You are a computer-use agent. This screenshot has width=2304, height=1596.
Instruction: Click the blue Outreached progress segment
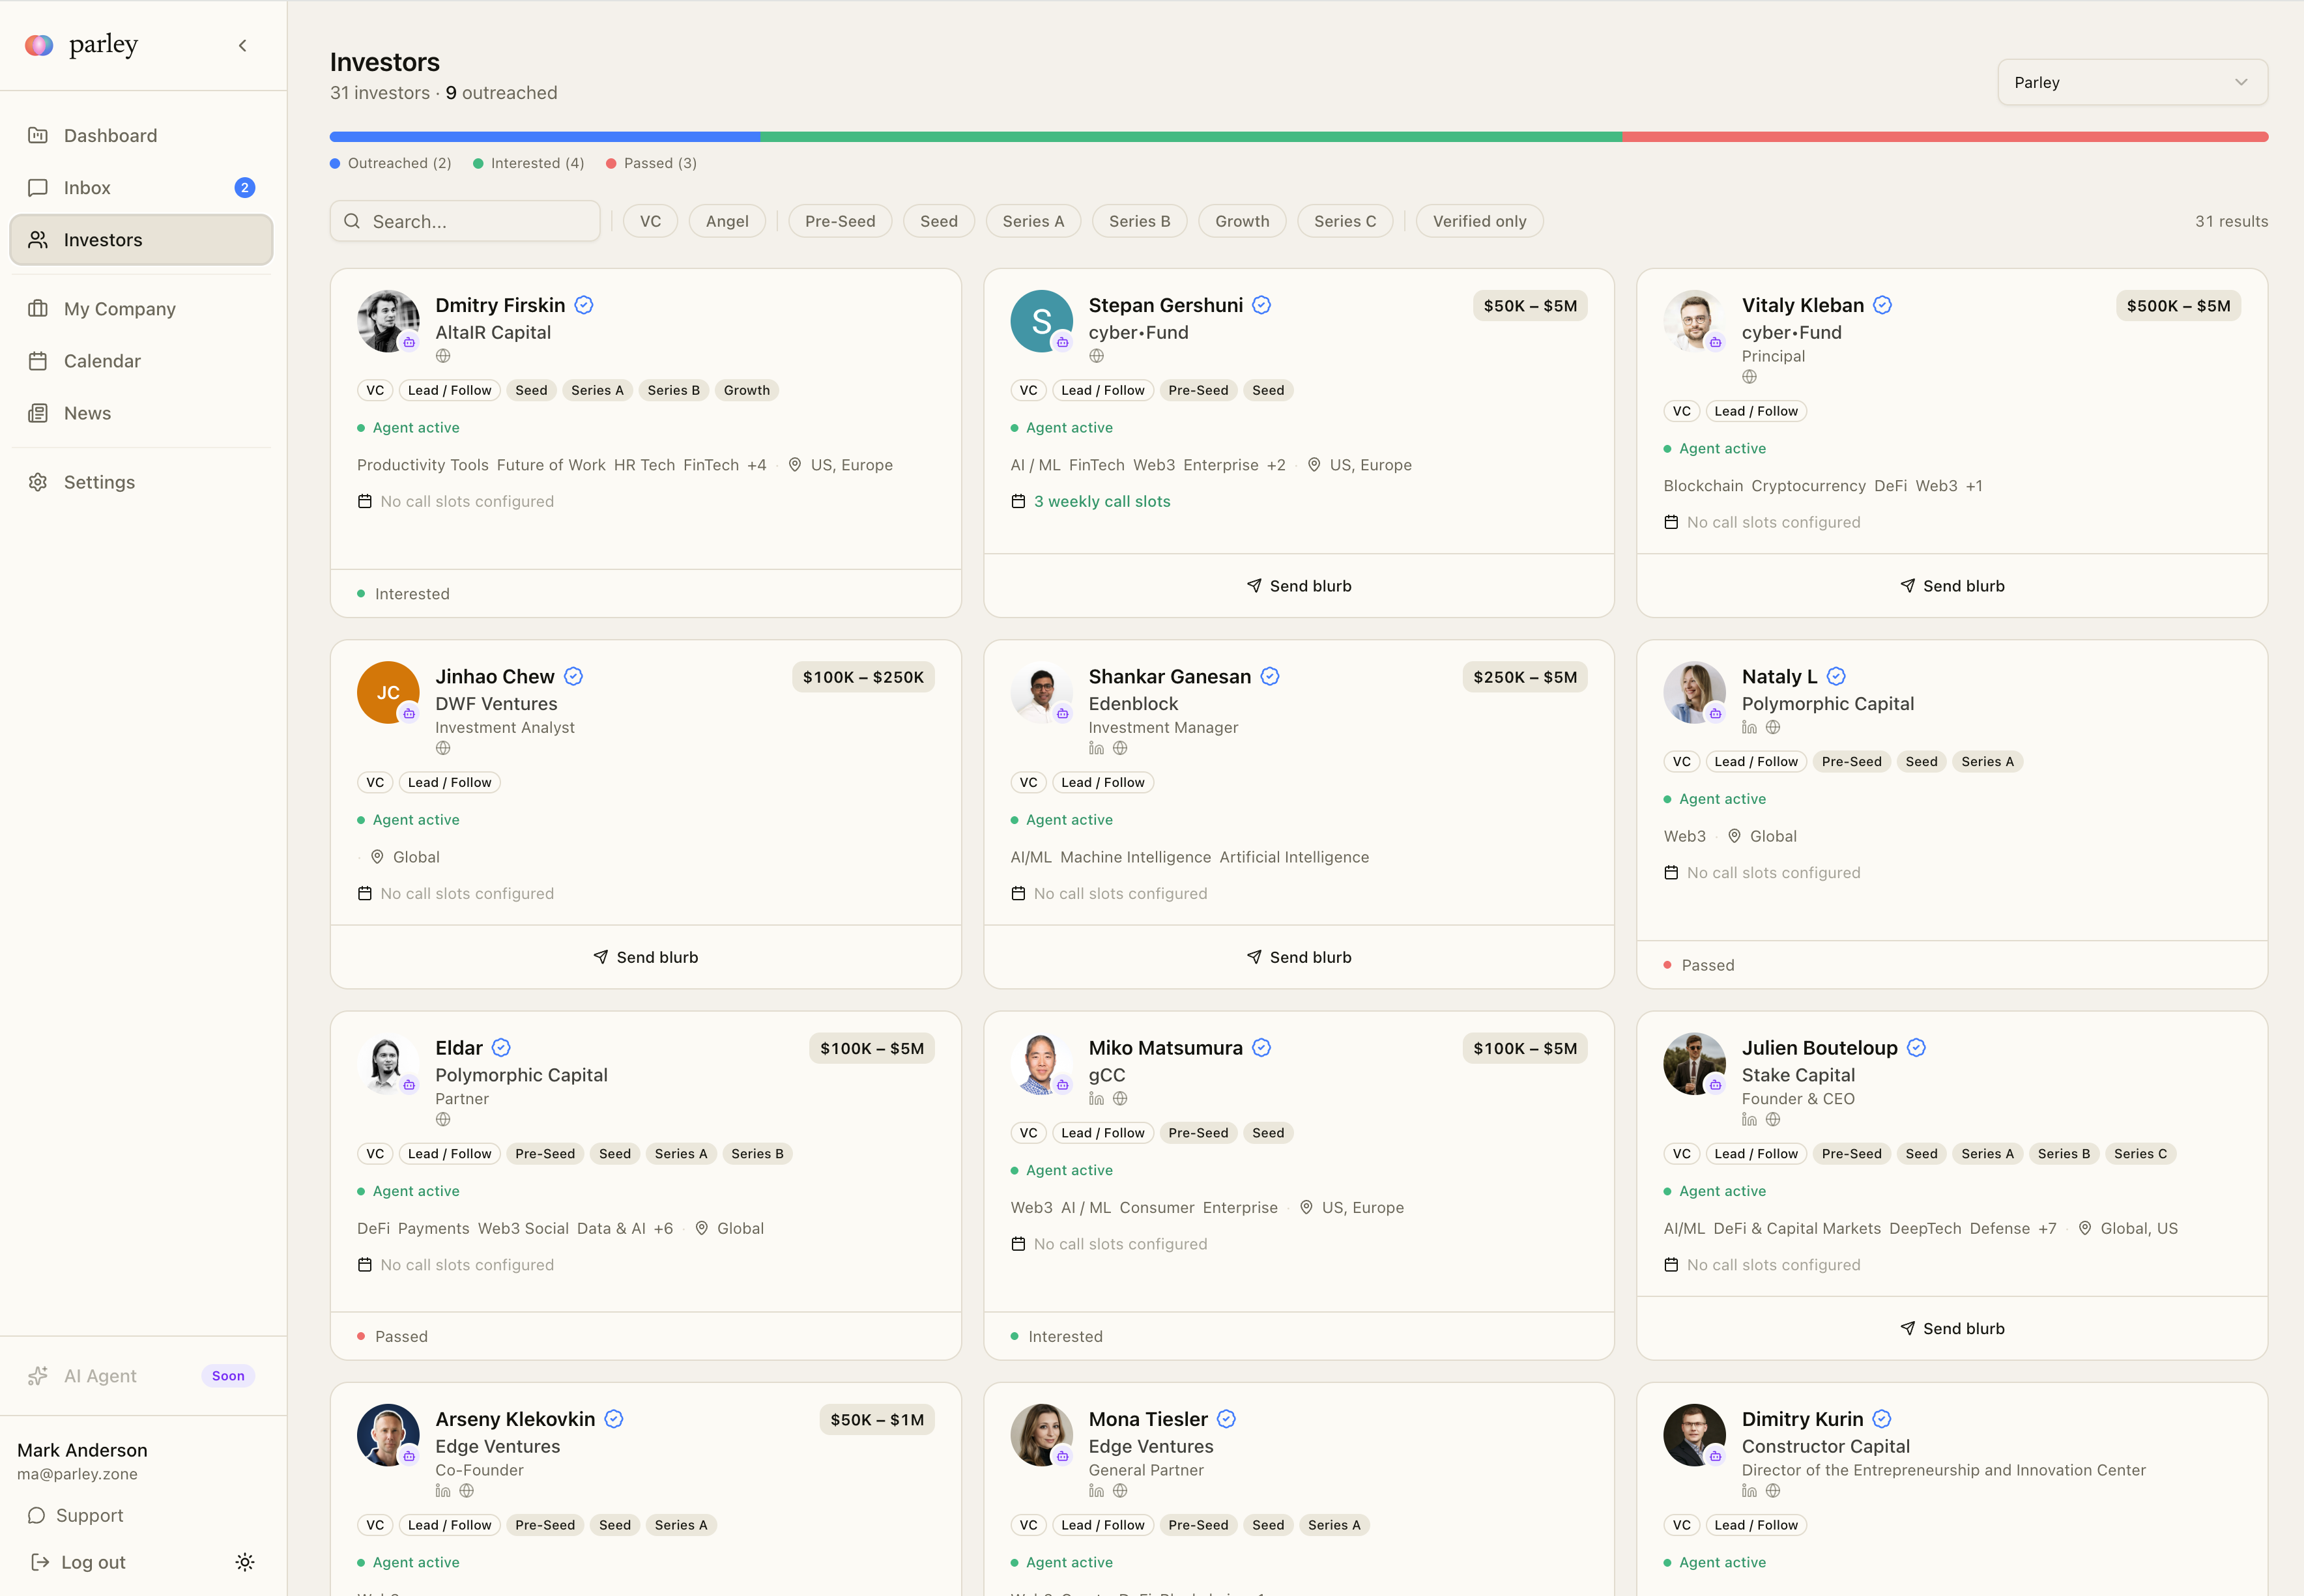pyautogui.click(x=545, y=136)
